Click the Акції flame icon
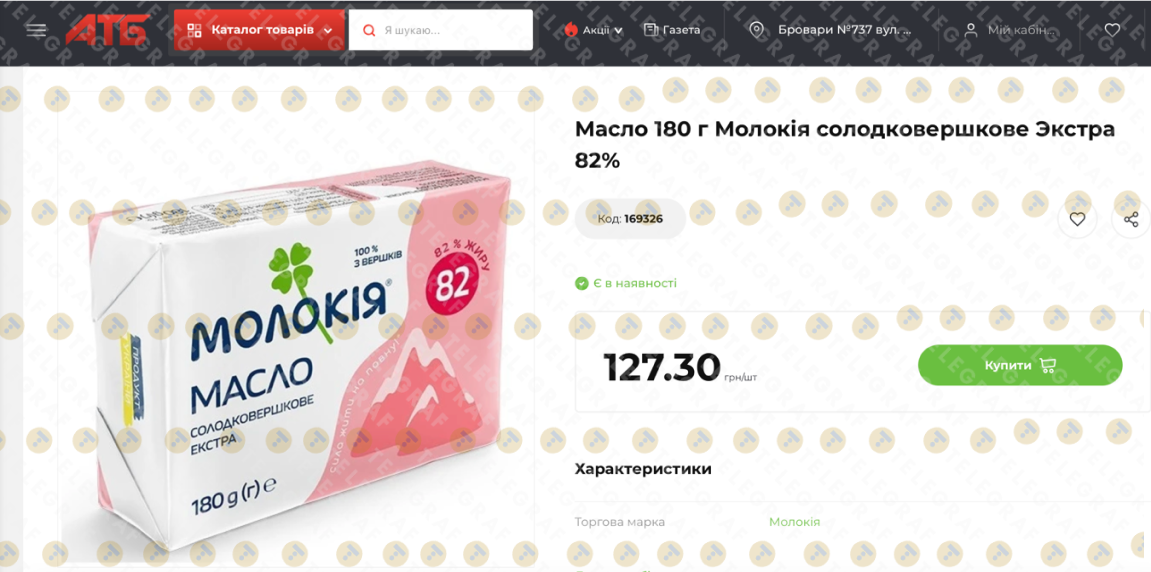1151x572 pixels. click(x=571, y=30)
